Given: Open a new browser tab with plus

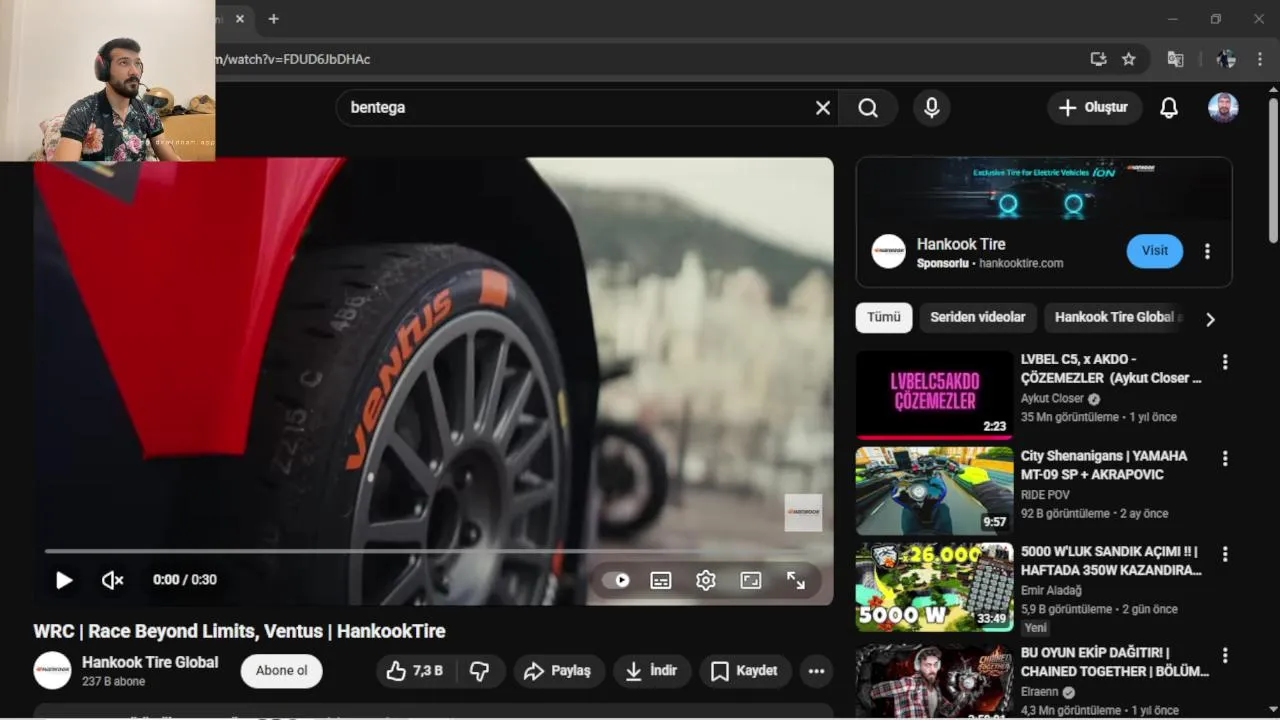Looking at the screenshot, I should coord(273,19).
